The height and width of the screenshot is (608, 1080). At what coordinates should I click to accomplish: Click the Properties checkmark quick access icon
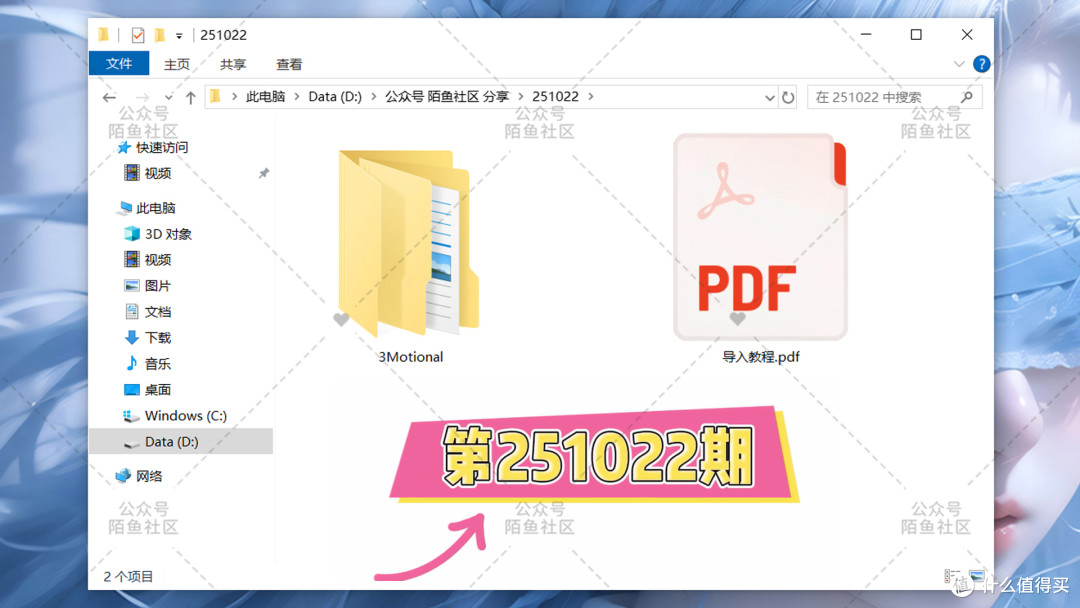point(138,35)
